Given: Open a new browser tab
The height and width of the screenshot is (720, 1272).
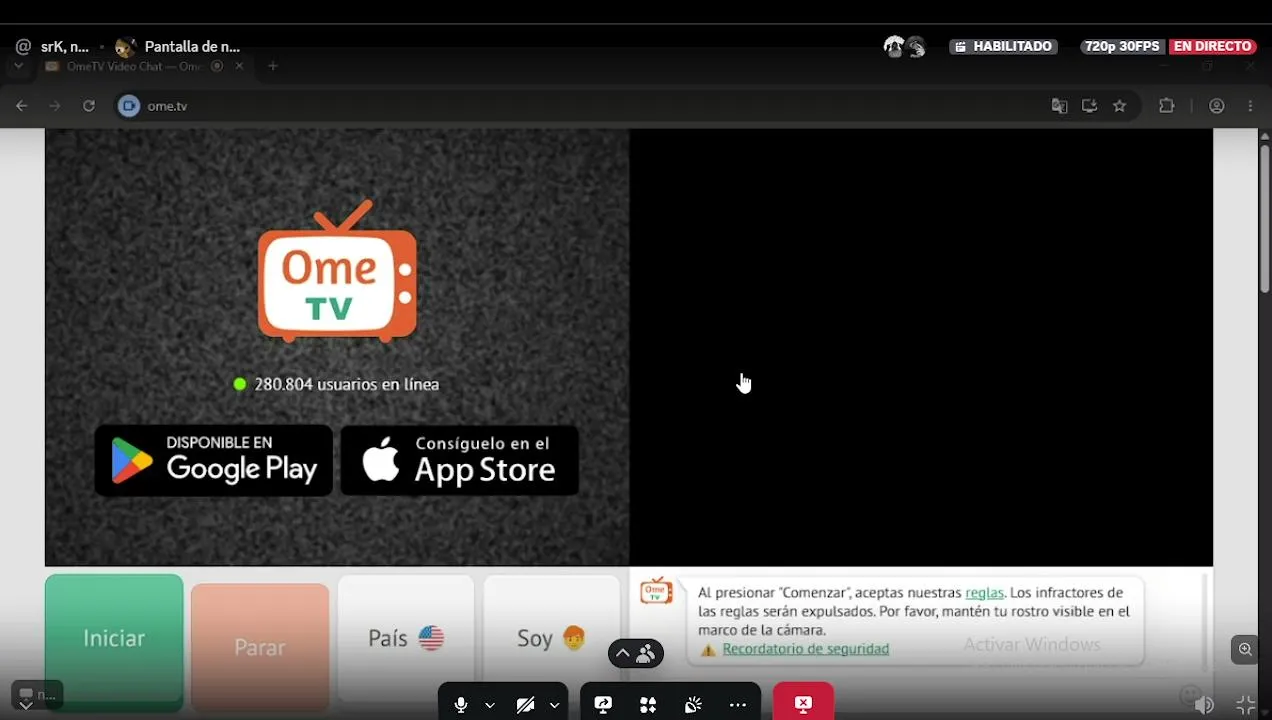Looking at the screenshot, I should pos(272,66).
